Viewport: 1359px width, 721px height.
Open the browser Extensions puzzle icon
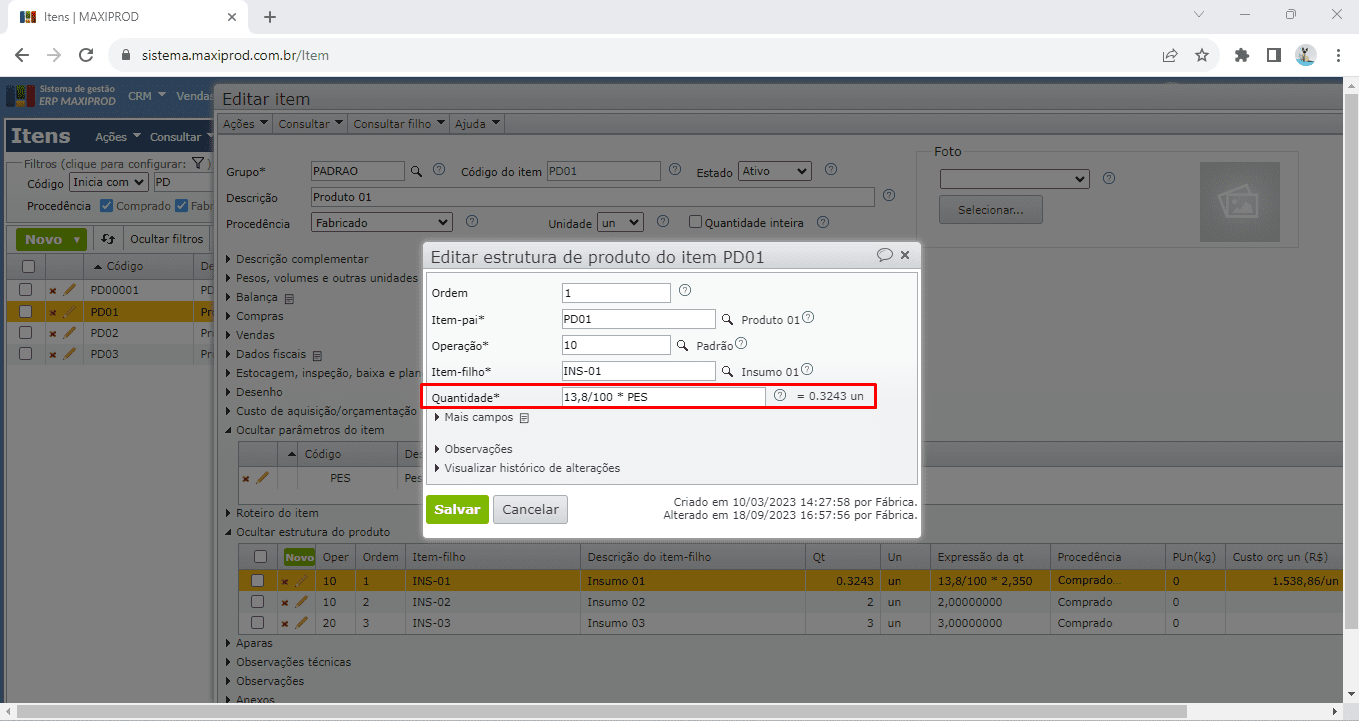[x=1242, y=55]
